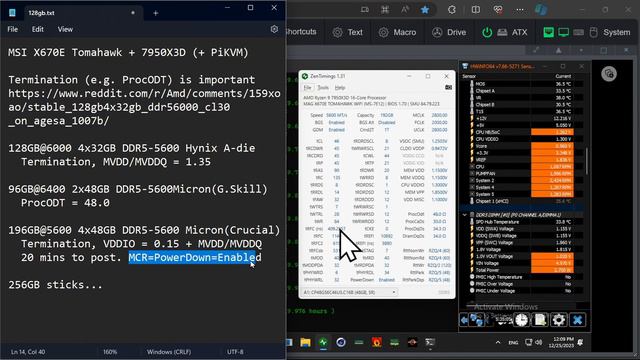Click the 160% zoom level in status bar

click(x=110, y=351)
